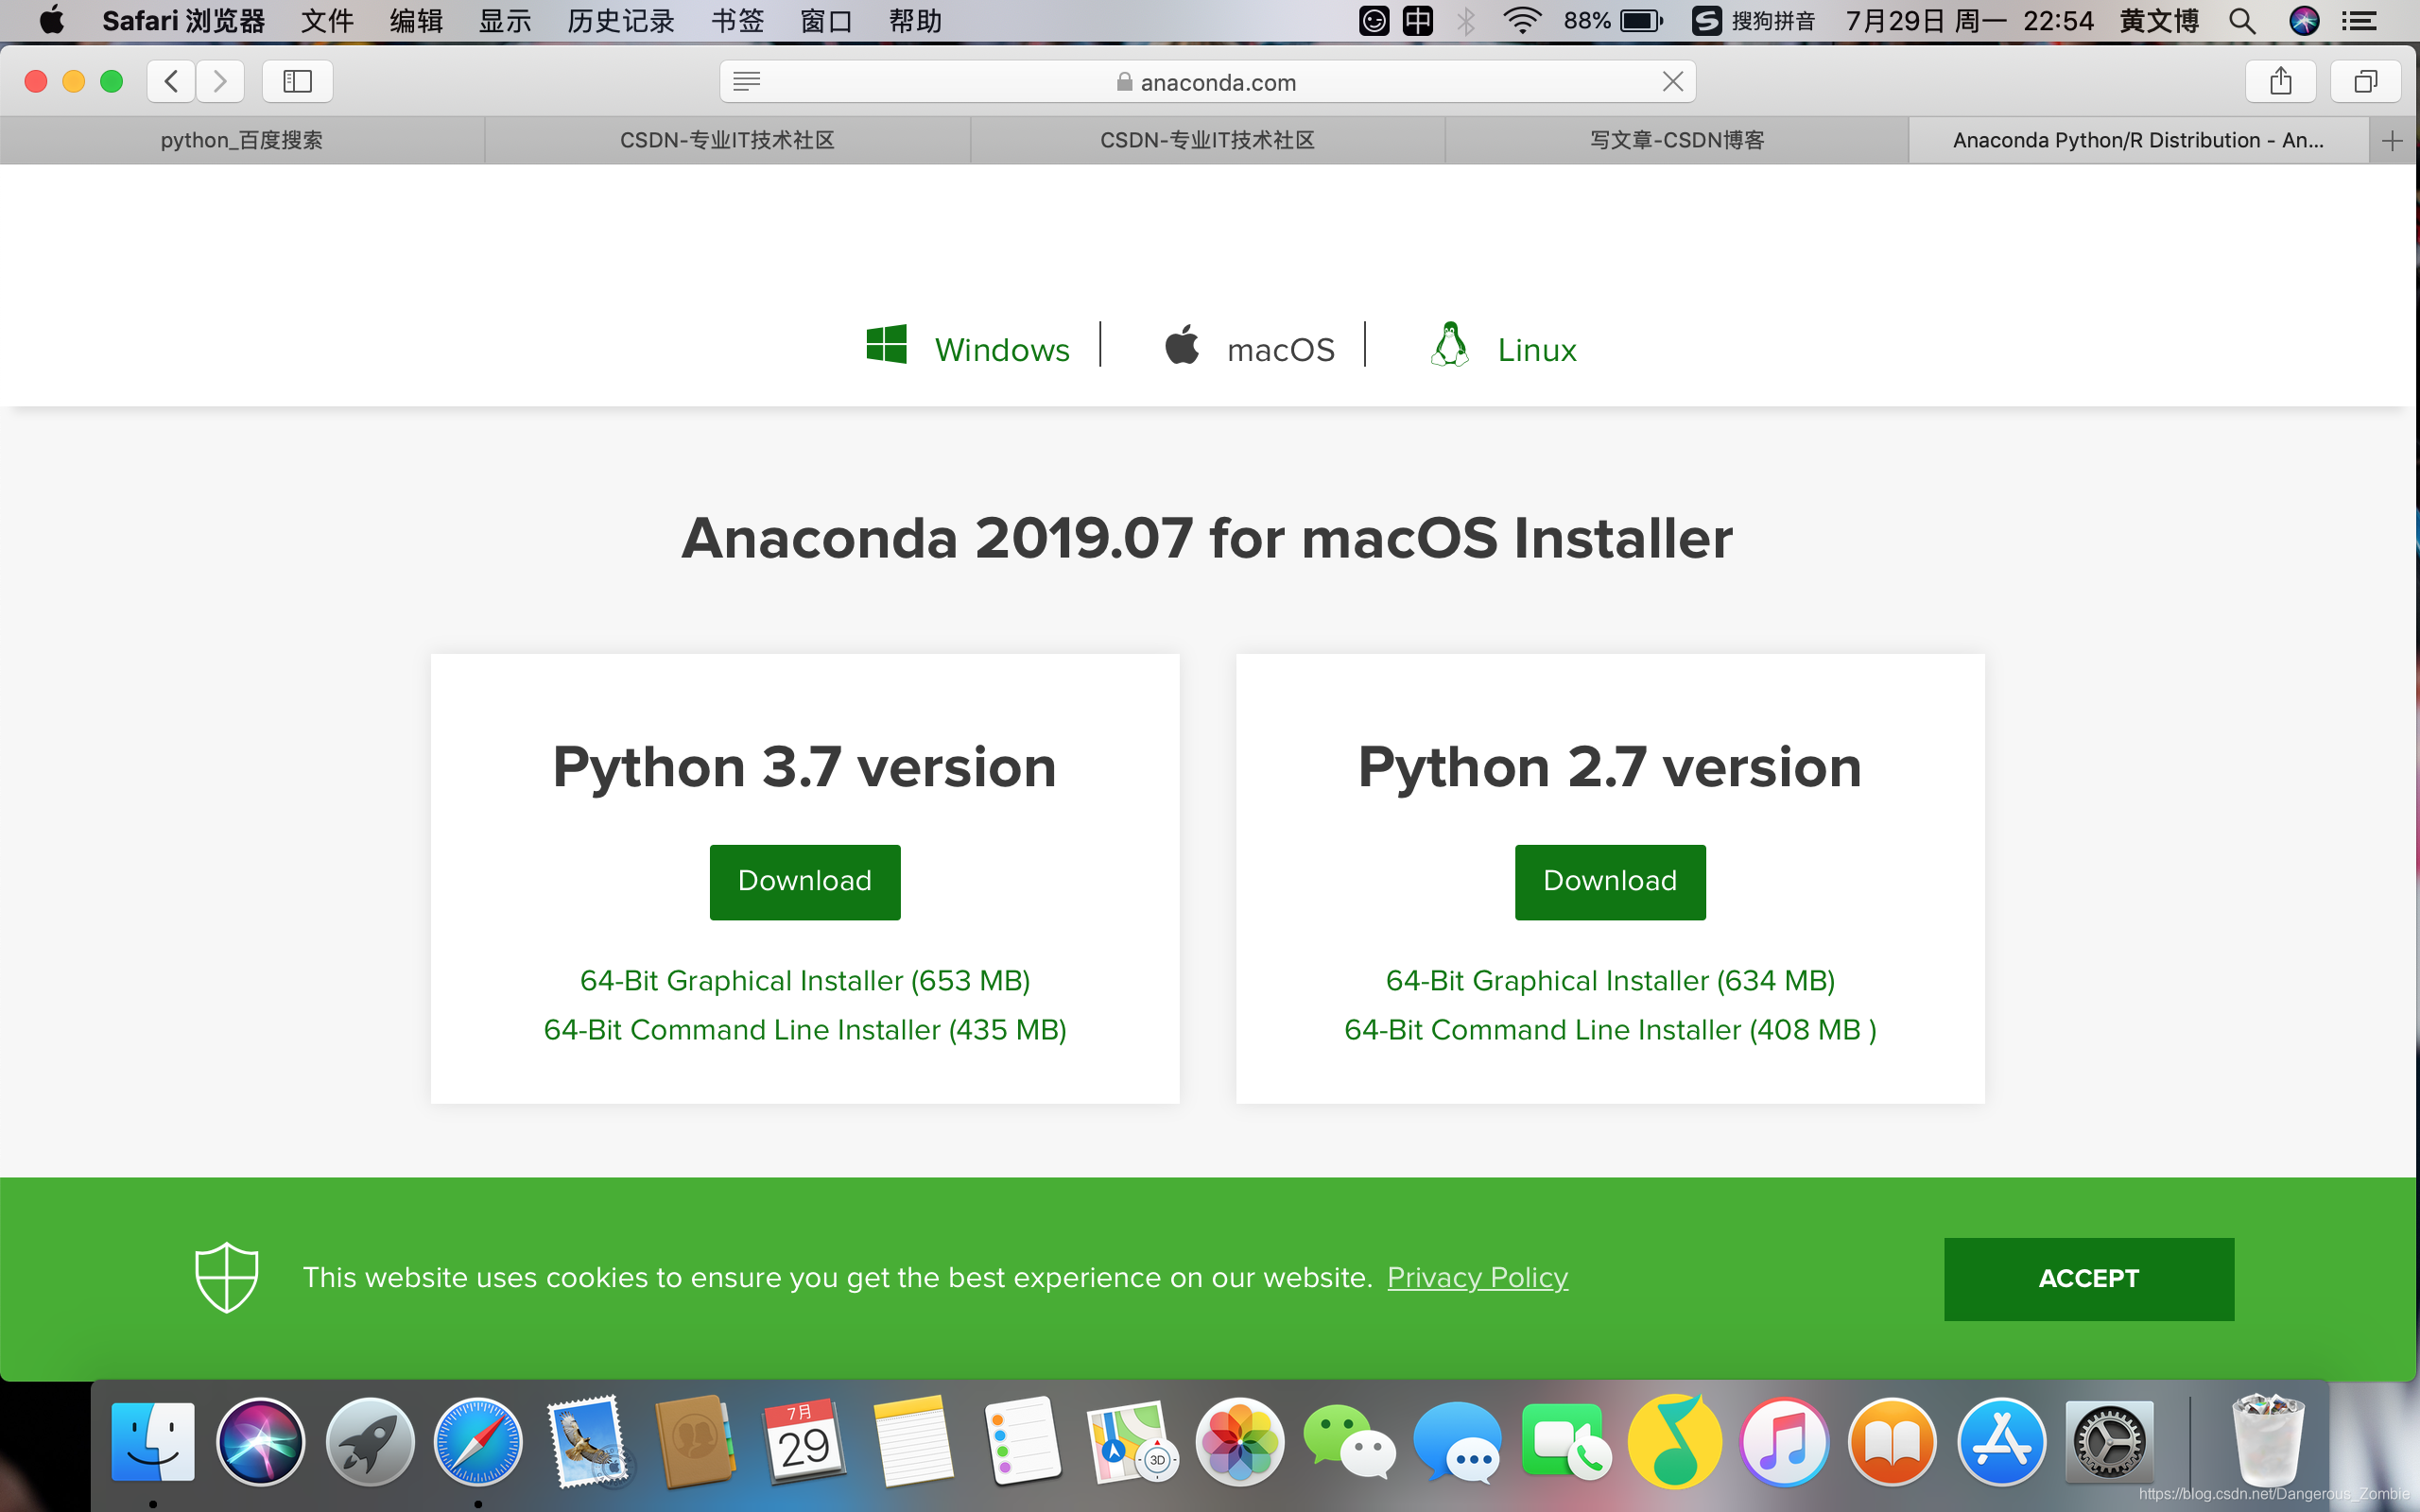Viewport: 2420px width, 1512px height.
Task: Stop loading with the X in address bar
Action: 1672,81
